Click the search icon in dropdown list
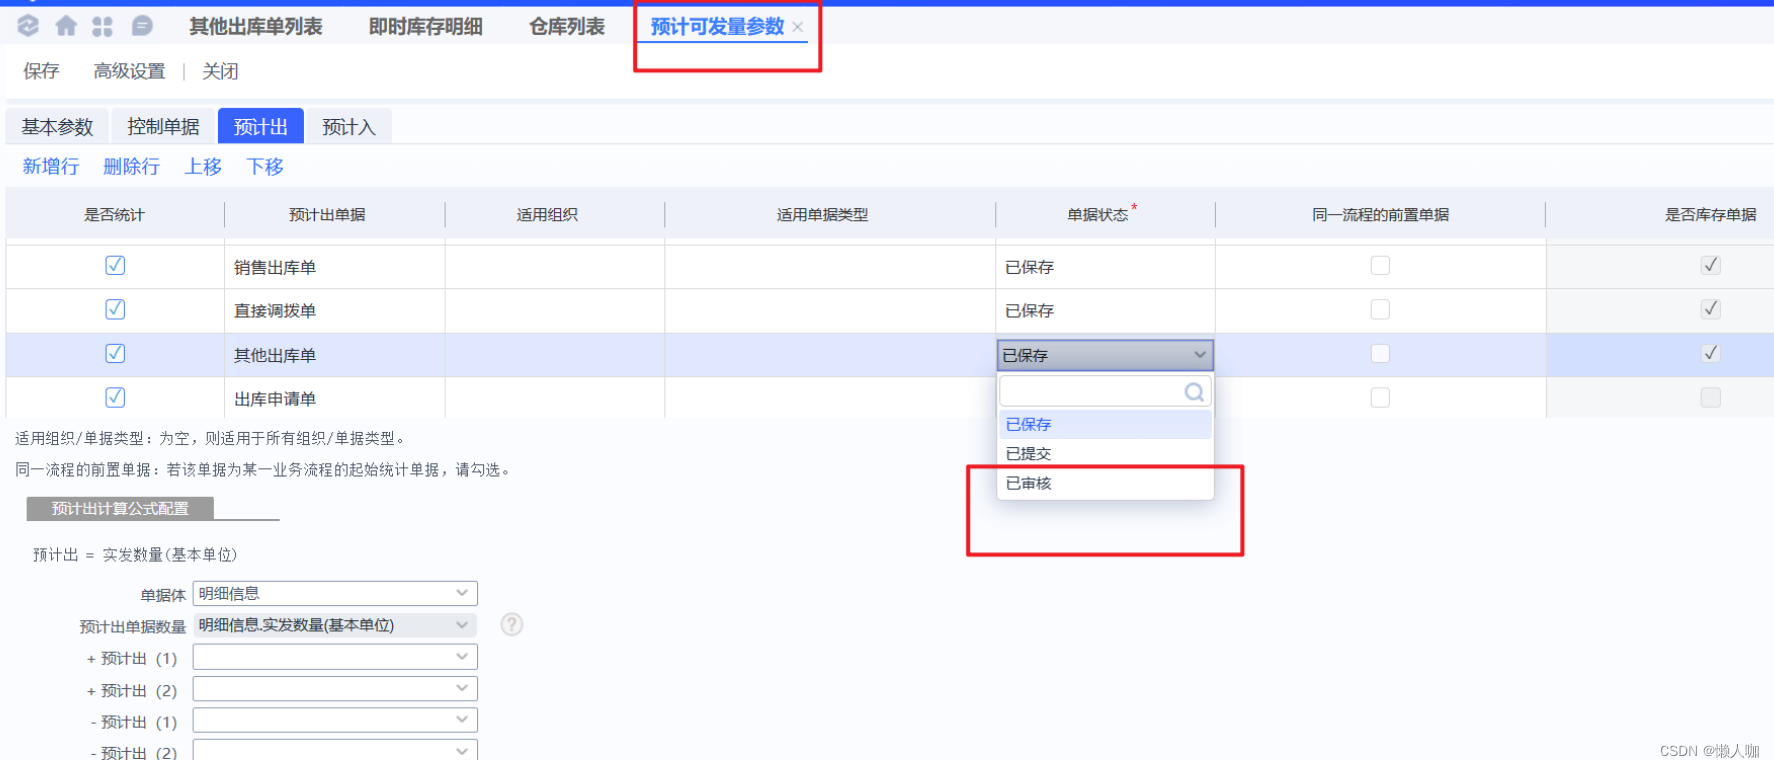This screenshot has width=1774, height=768. [1194, 392]
